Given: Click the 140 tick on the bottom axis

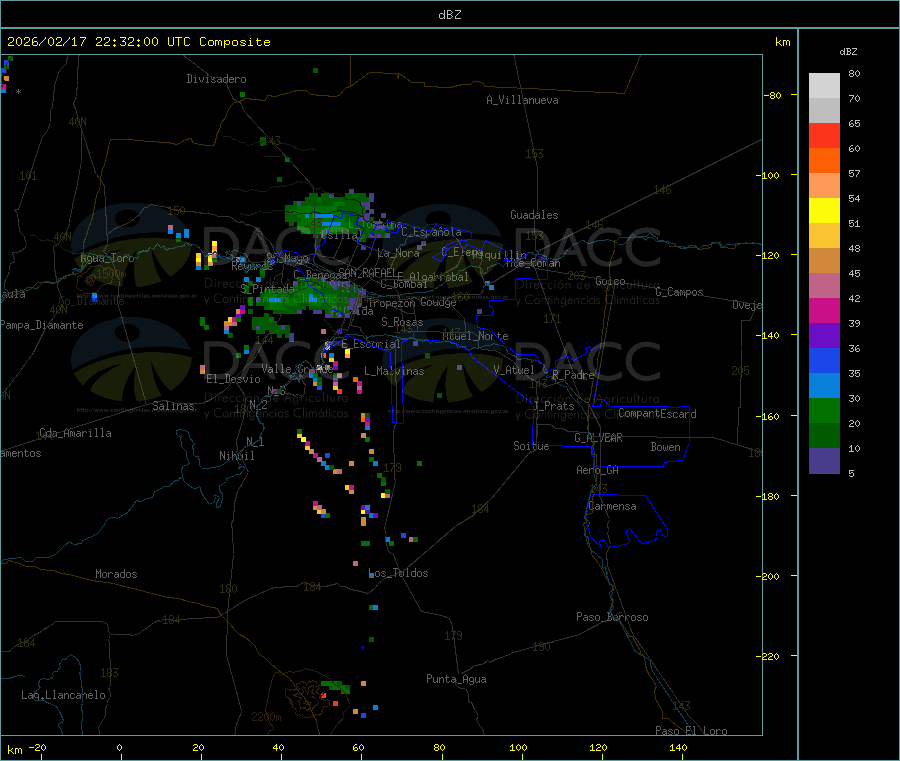Looking at the screenshot, I should pos(678,747).
